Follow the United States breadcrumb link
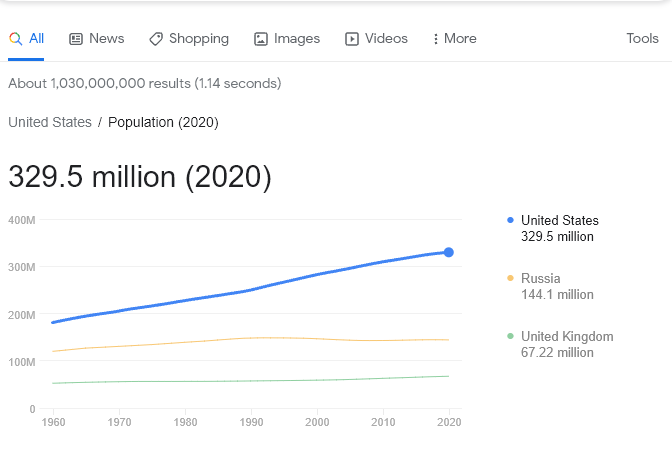This screenshot has height=450, width=672. [x=50, y=122]
